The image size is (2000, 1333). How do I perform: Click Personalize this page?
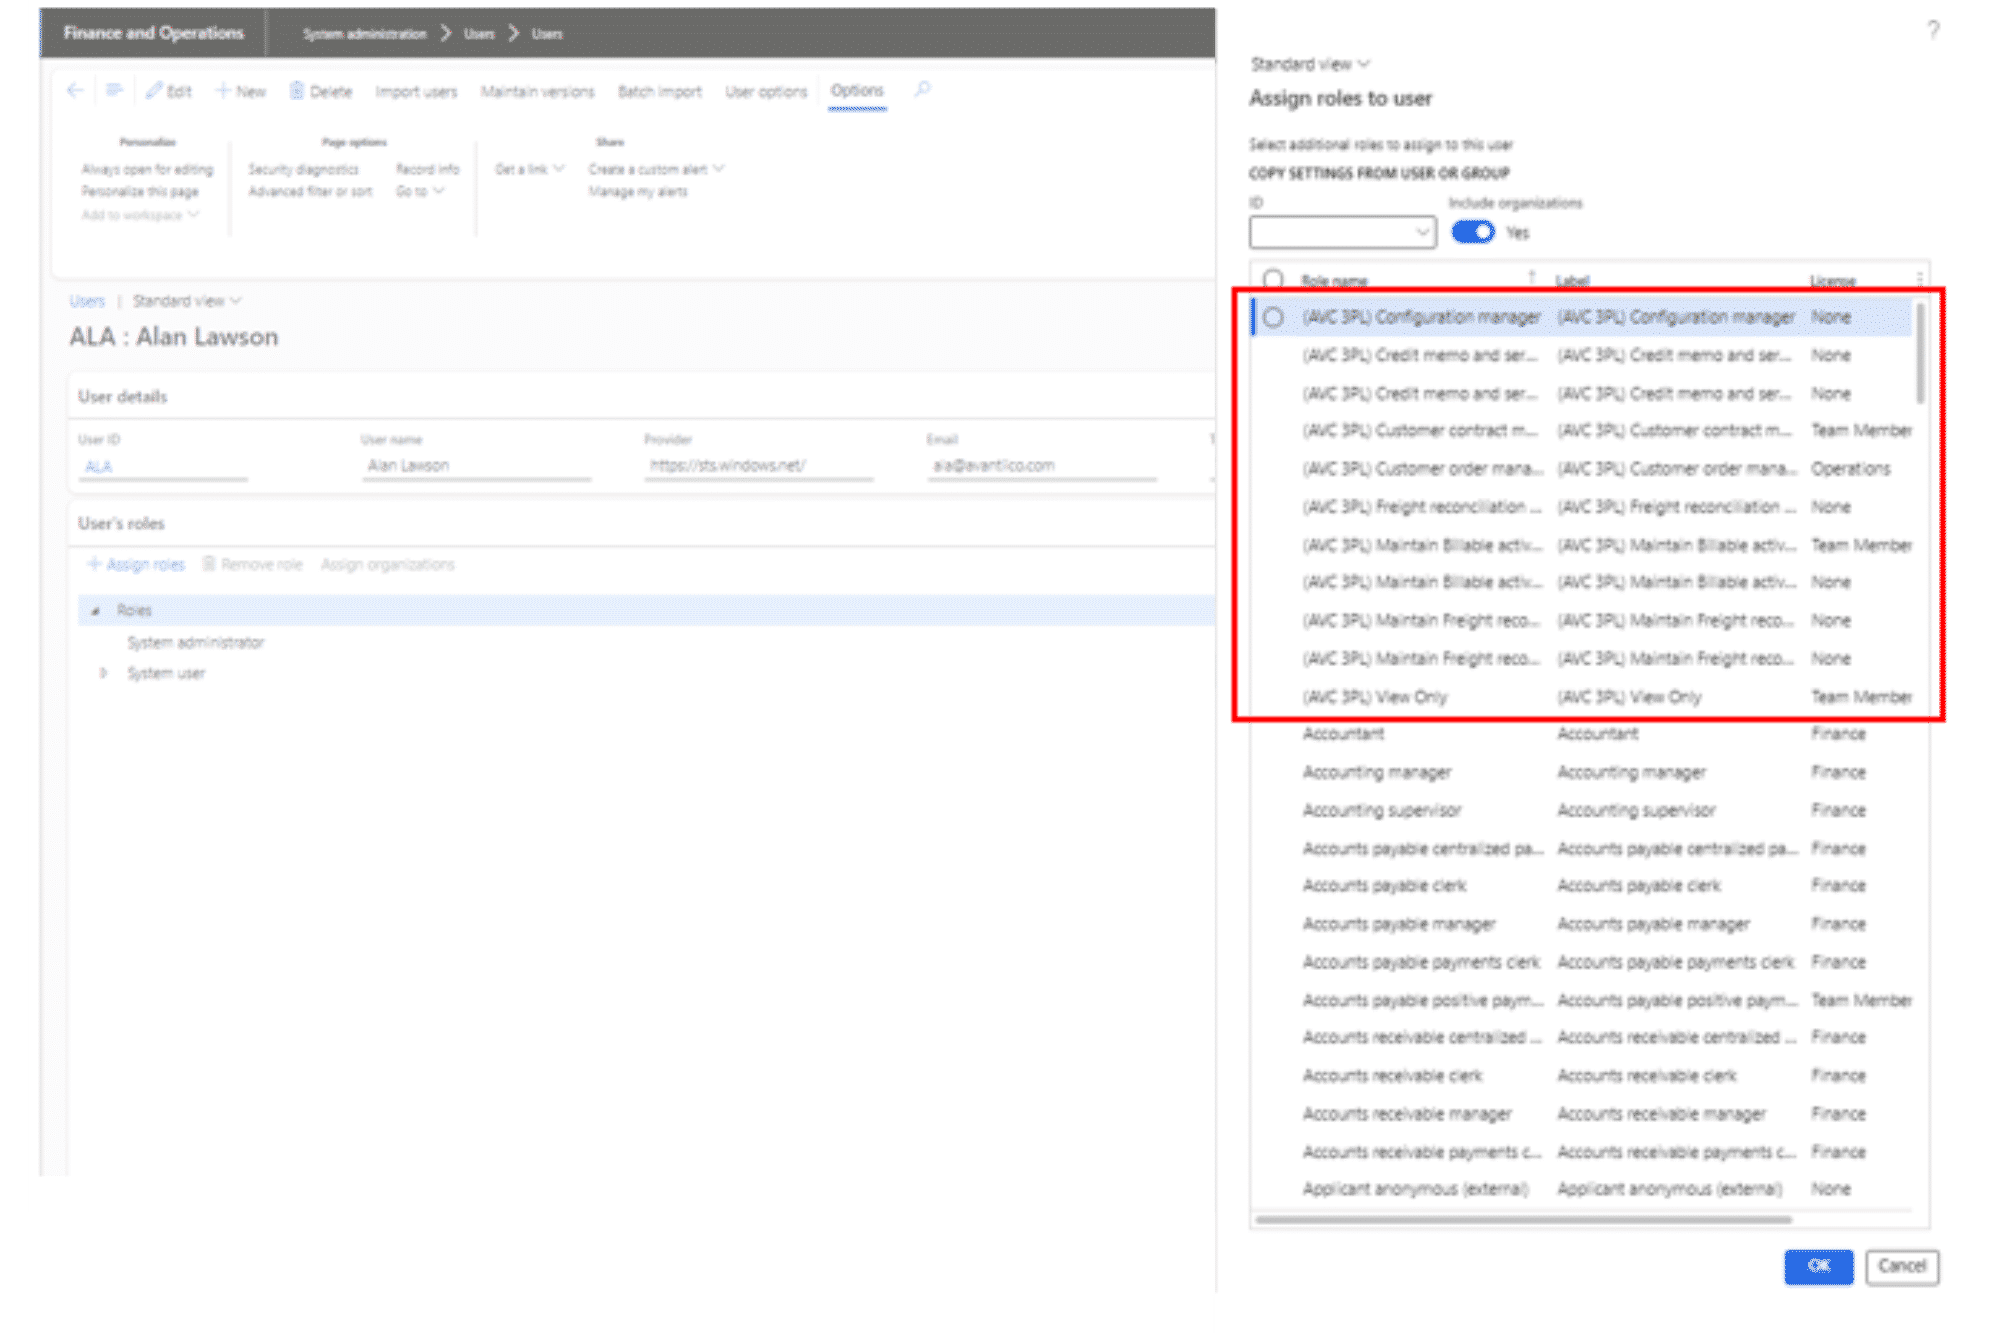tap(140, 191)
